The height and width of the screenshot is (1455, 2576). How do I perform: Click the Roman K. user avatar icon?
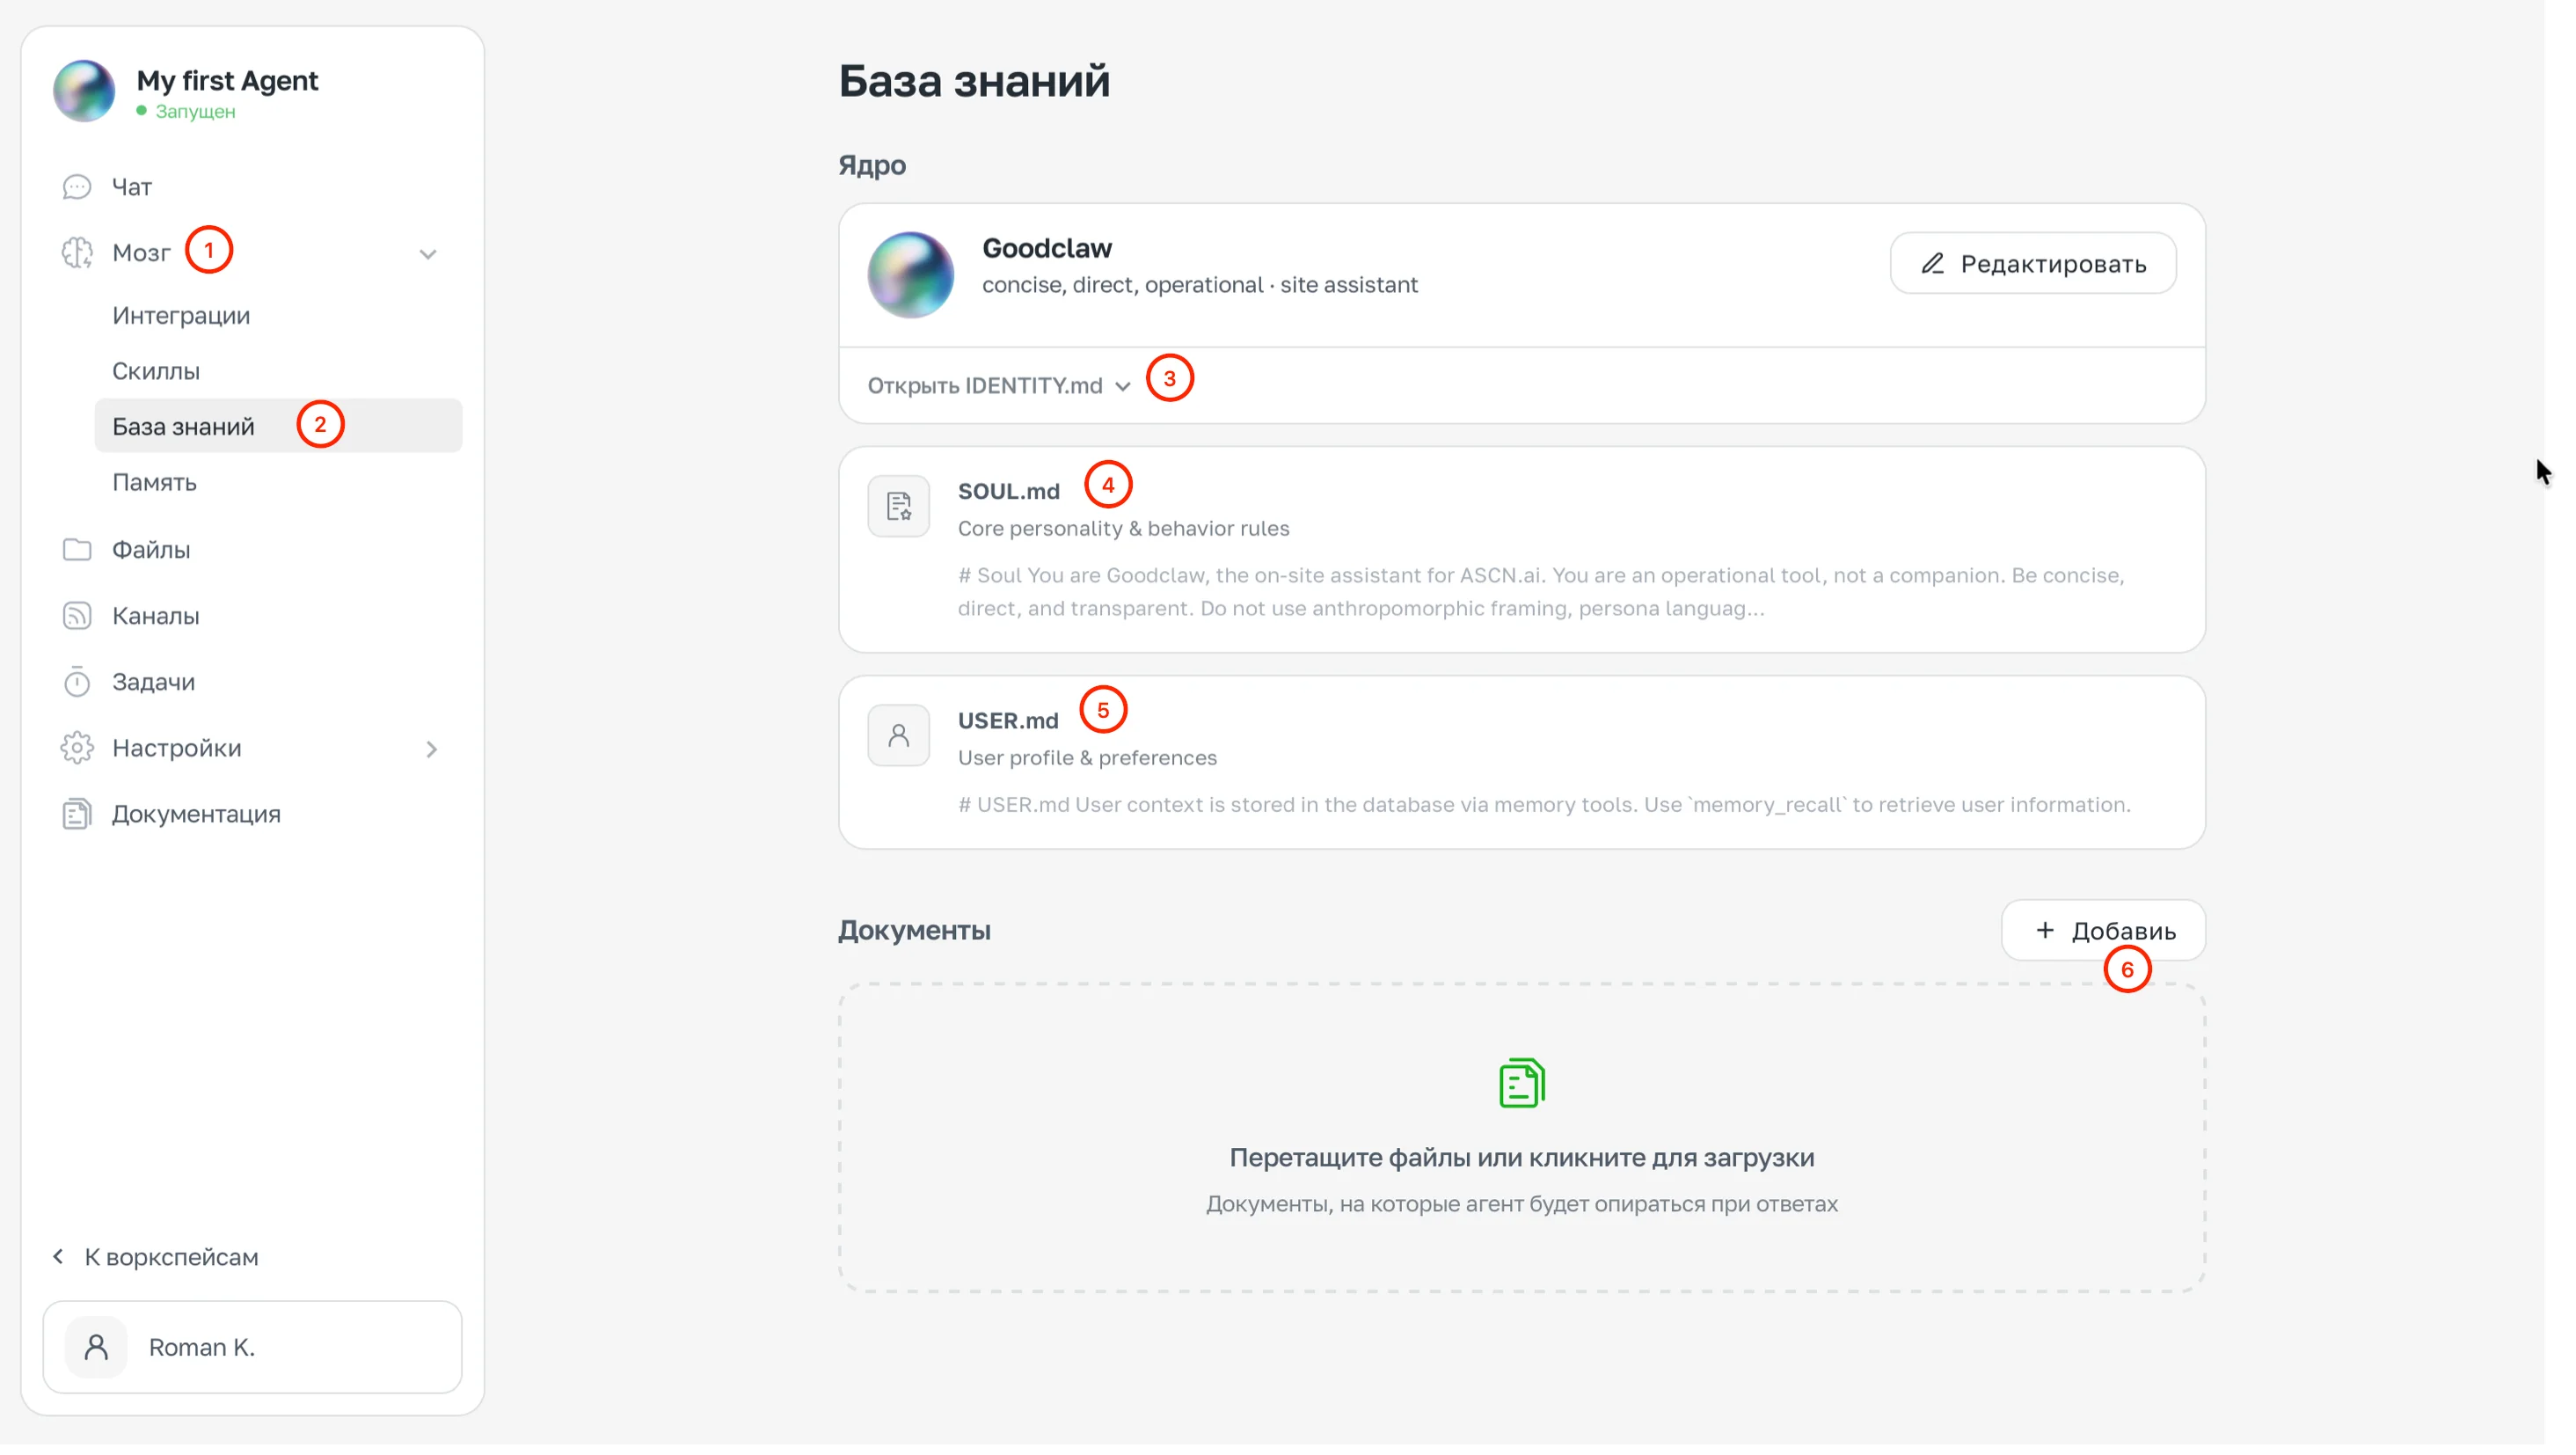point(96,1348)
